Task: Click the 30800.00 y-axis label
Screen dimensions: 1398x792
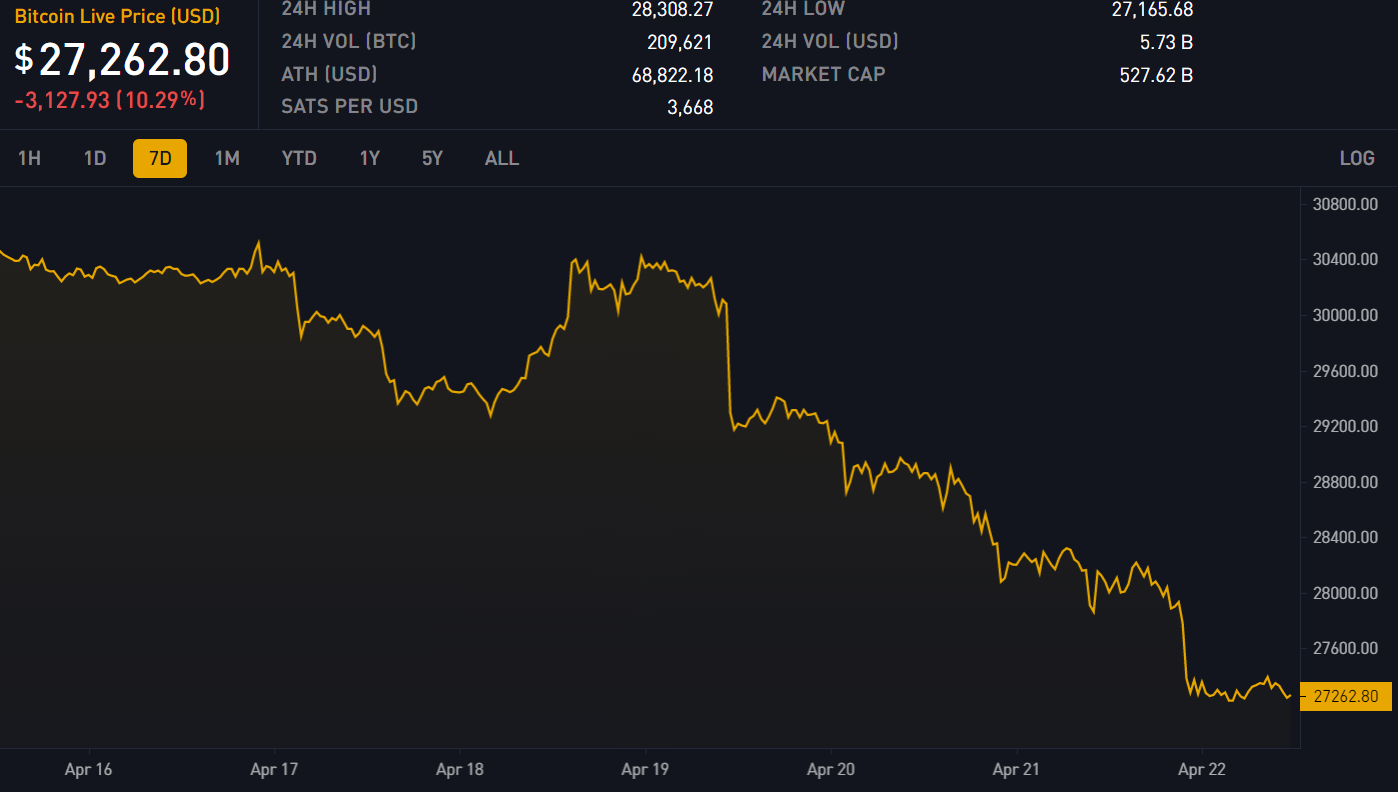Action: tap(1345, 204)
